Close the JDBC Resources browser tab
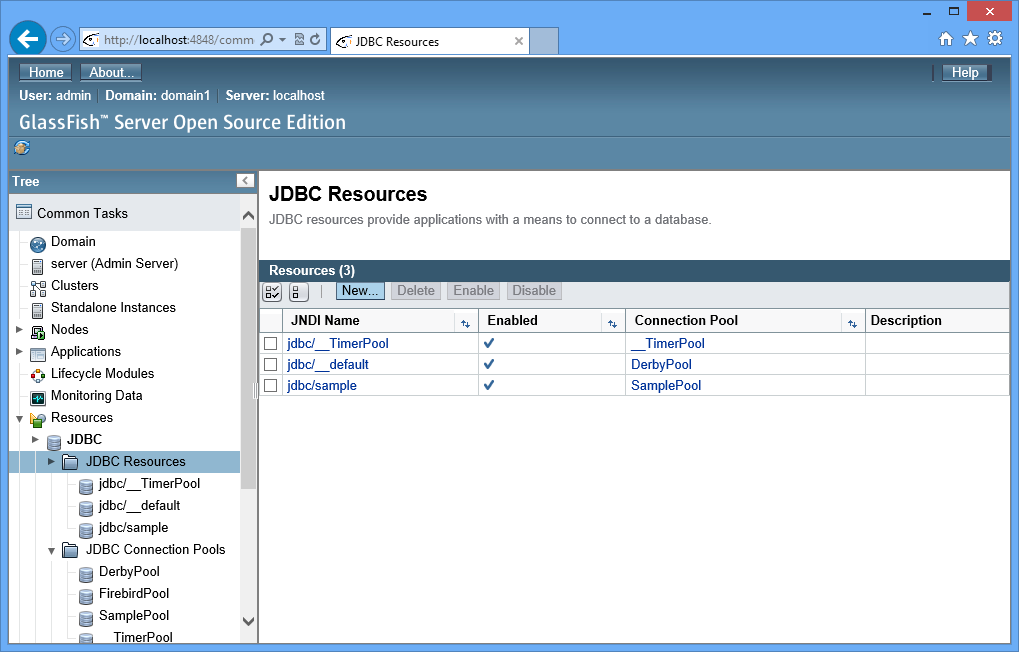This screenshot has height=652, width=1019. 519,41
